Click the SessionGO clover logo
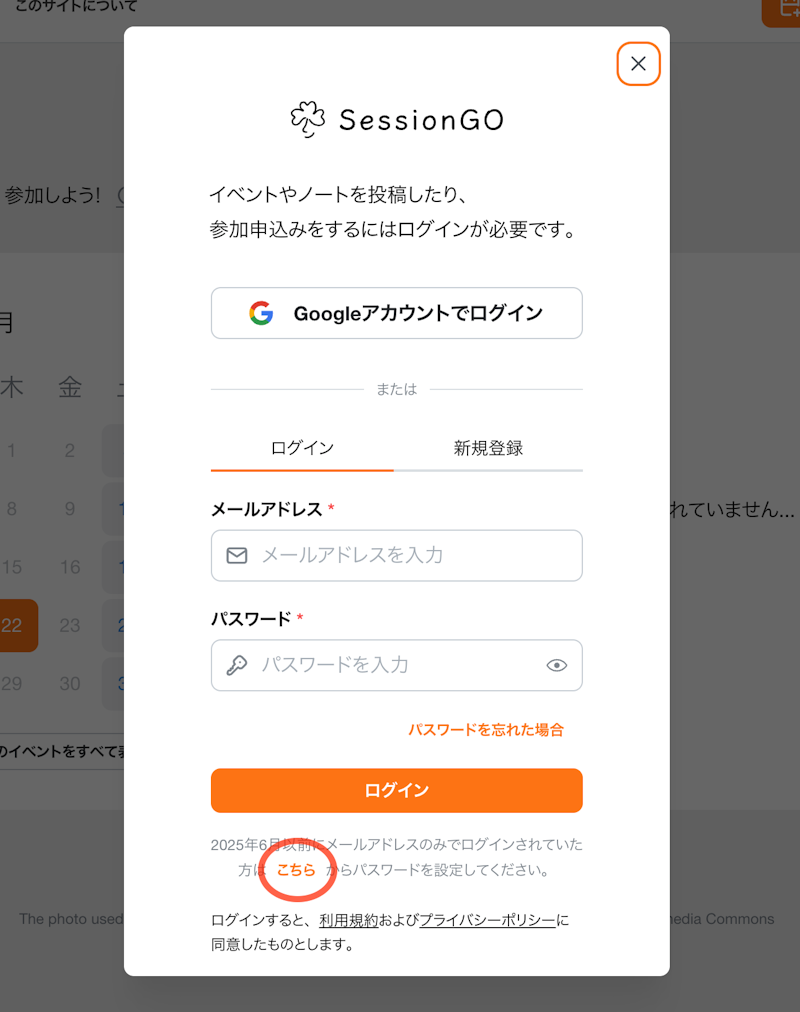 click(x=307, y=119)
